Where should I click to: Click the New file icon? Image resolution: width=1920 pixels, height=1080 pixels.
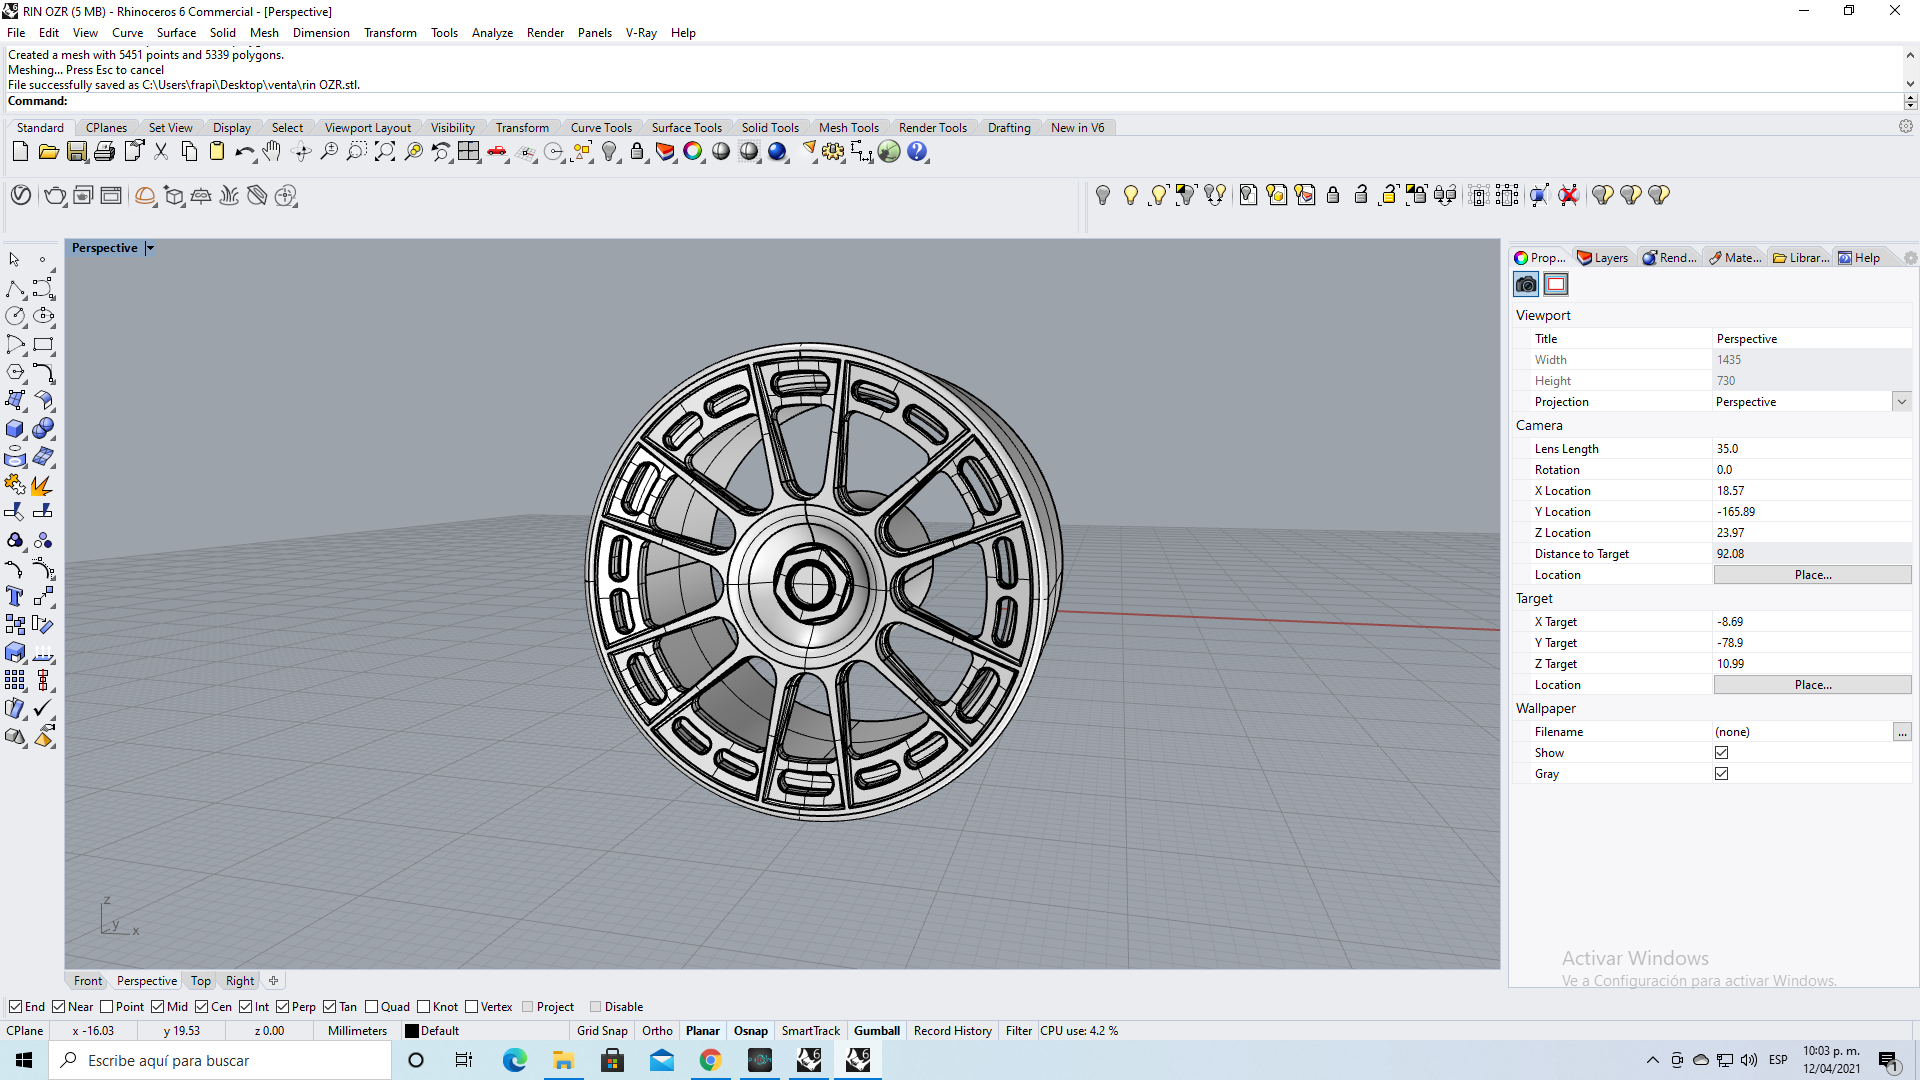(20, 152)
